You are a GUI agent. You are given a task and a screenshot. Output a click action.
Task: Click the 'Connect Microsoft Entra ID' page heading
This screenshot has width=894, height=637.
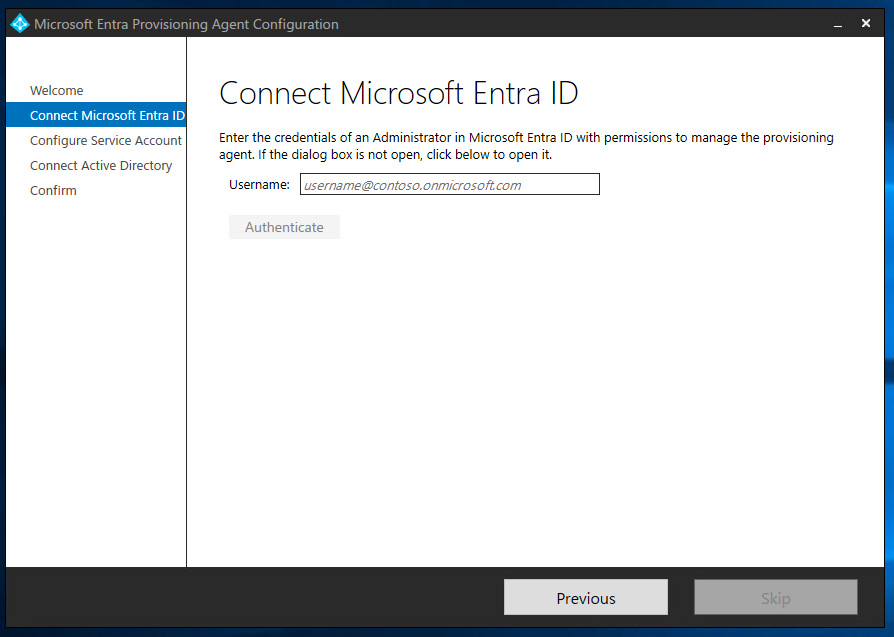tap(399, 93)
